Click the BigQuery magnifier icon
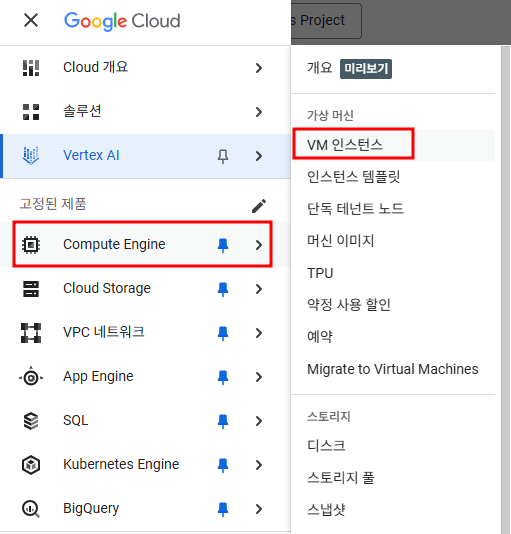 click(x=31, y=509)
